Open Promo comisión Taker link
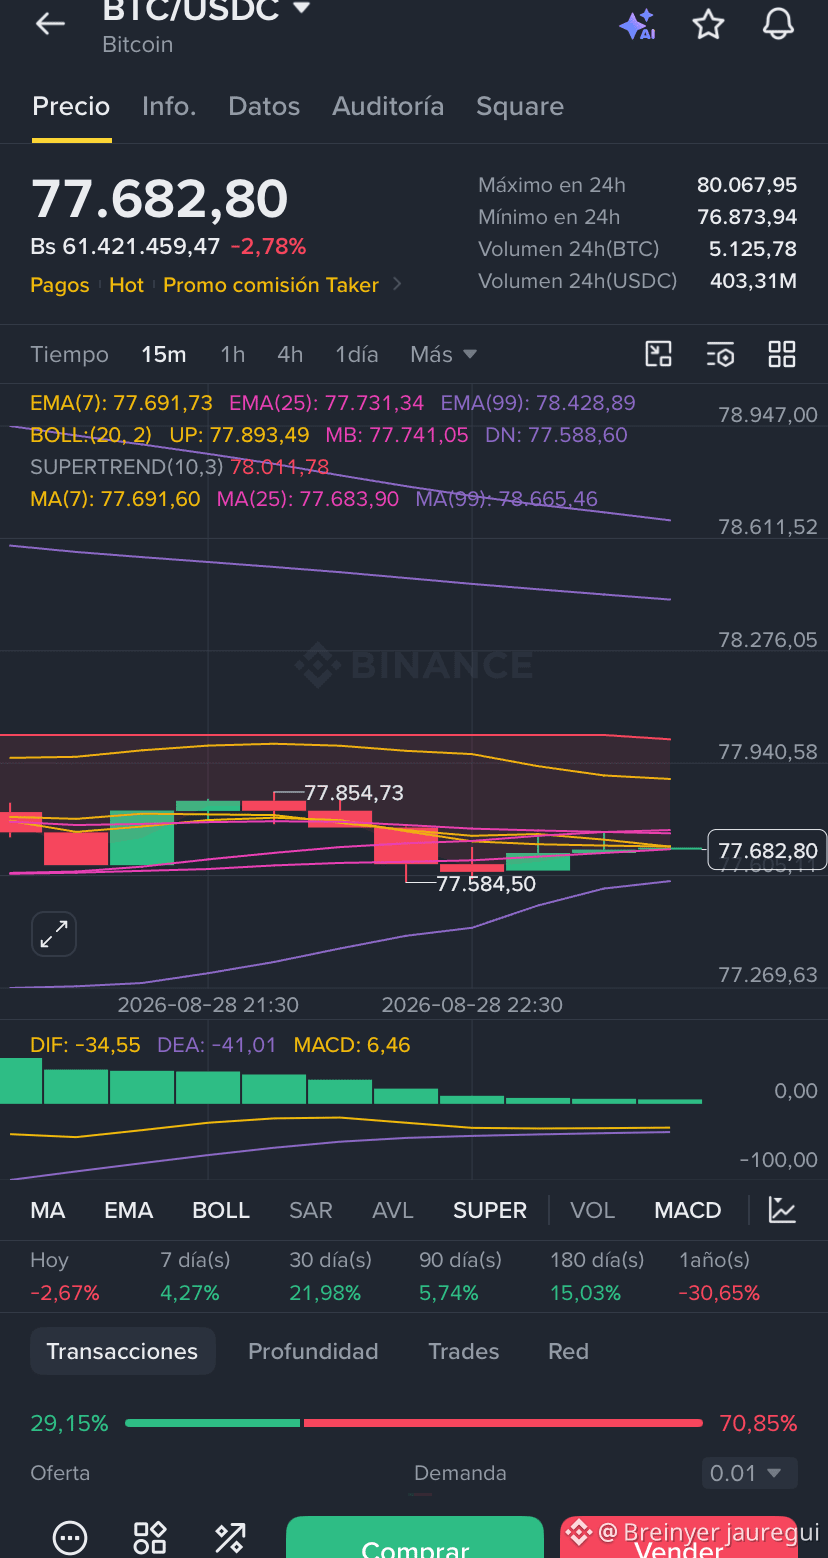Image resolution: width=828 pixels, height=1558 pixels. coord(271,285)
